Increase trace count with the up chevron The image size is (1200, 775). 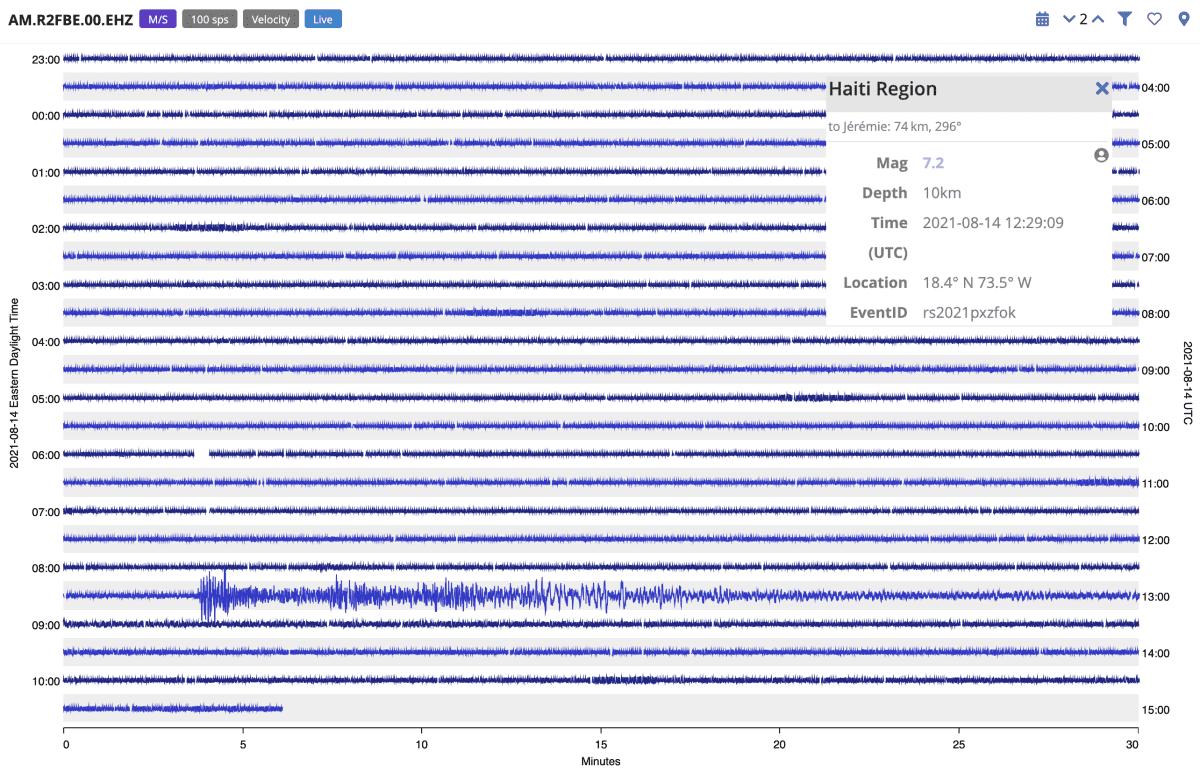tap(1098, 18)
